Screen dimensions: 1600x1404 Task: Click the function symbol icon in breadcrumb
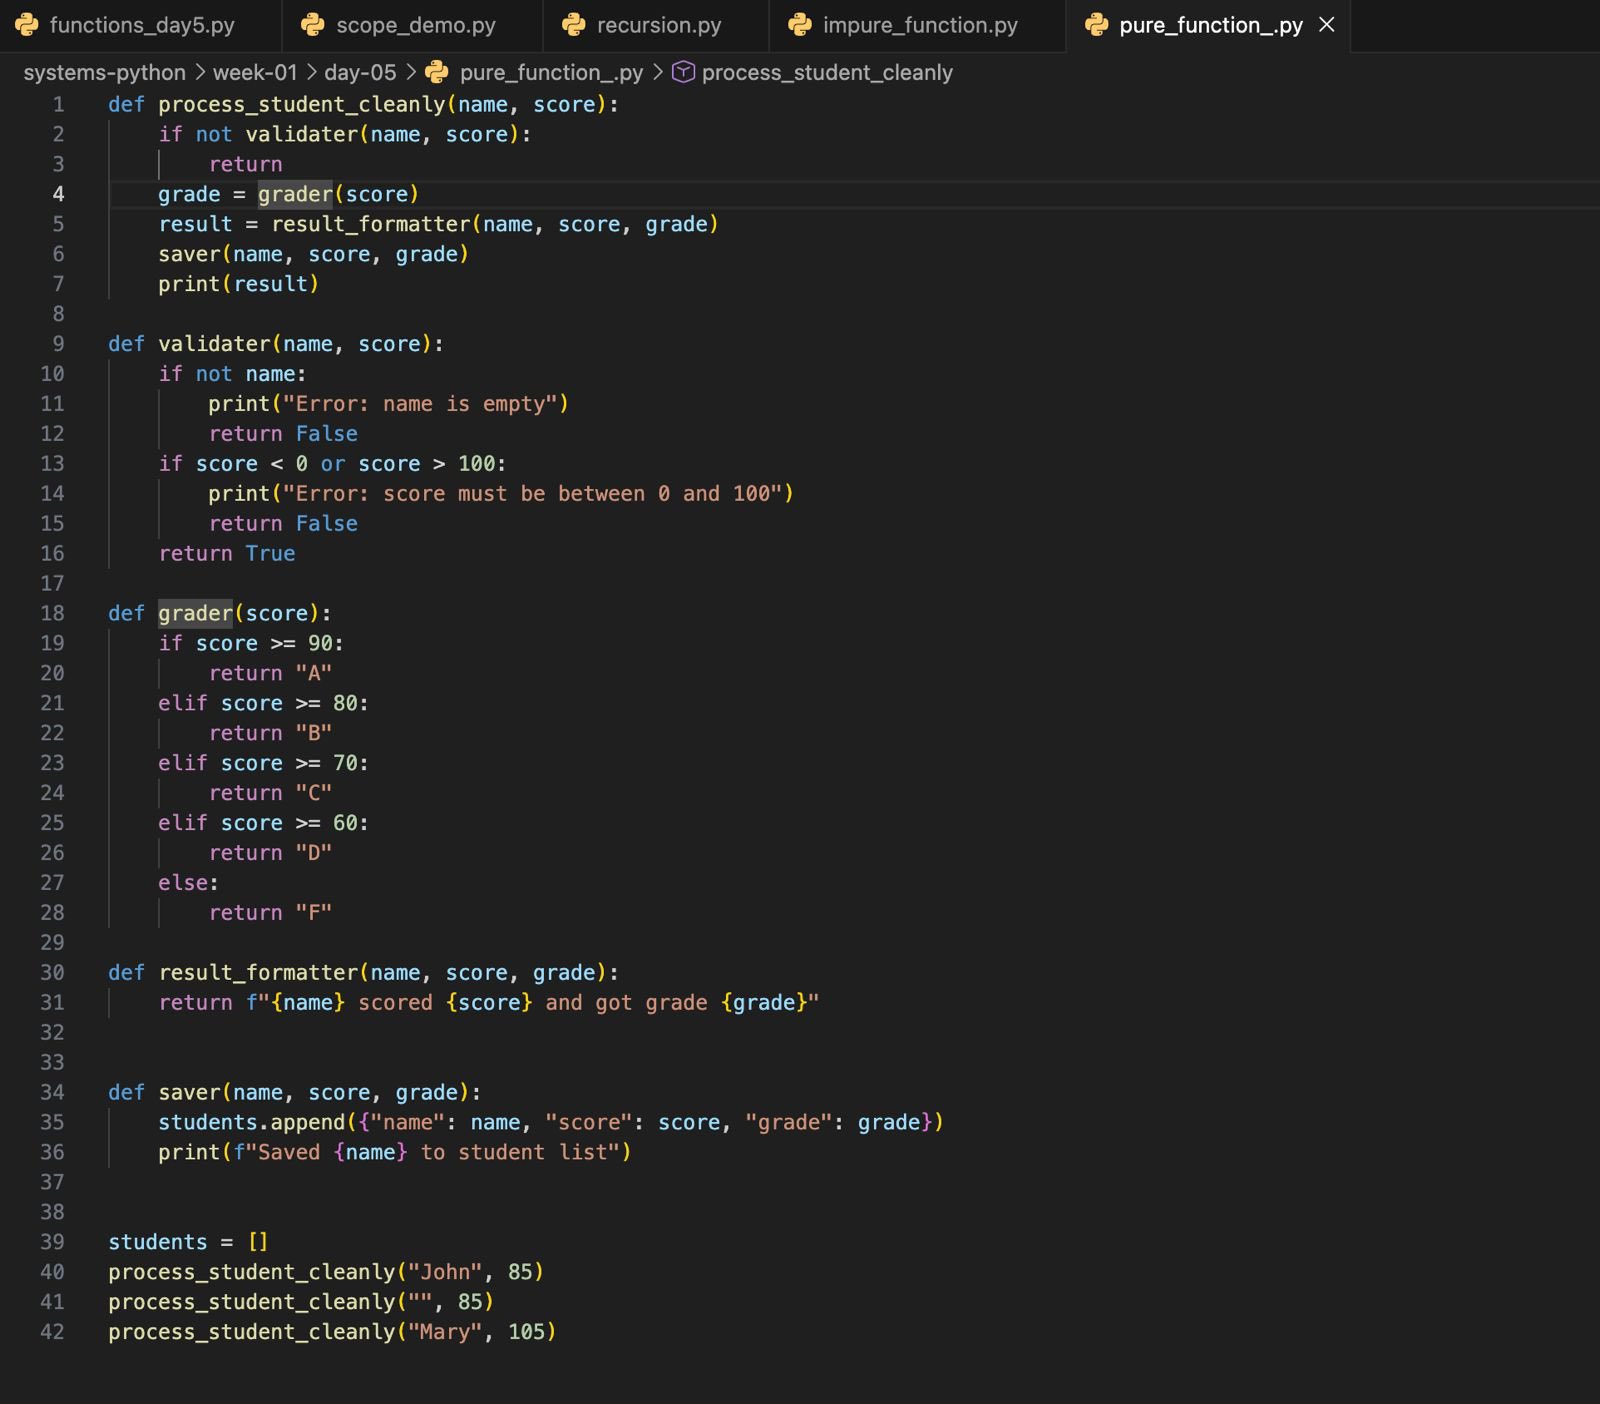(x=683, y=72)
